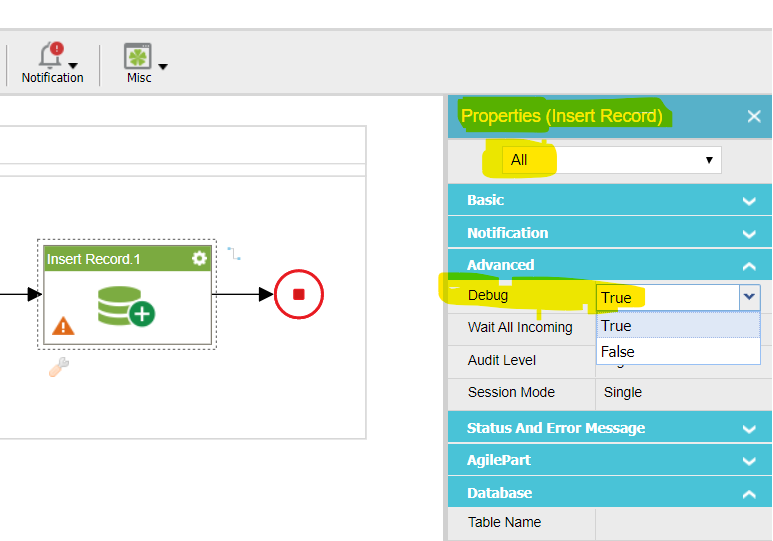Click the Table Name value field
The image size is (773, 541).
click(x=682, y=523)
